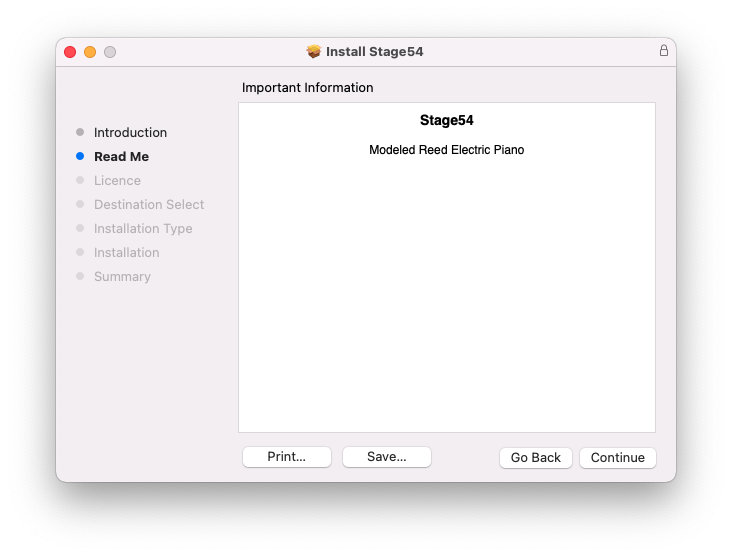
Task: Click the grey bullet beside Introduction
Action: click(x=80, y=132)
